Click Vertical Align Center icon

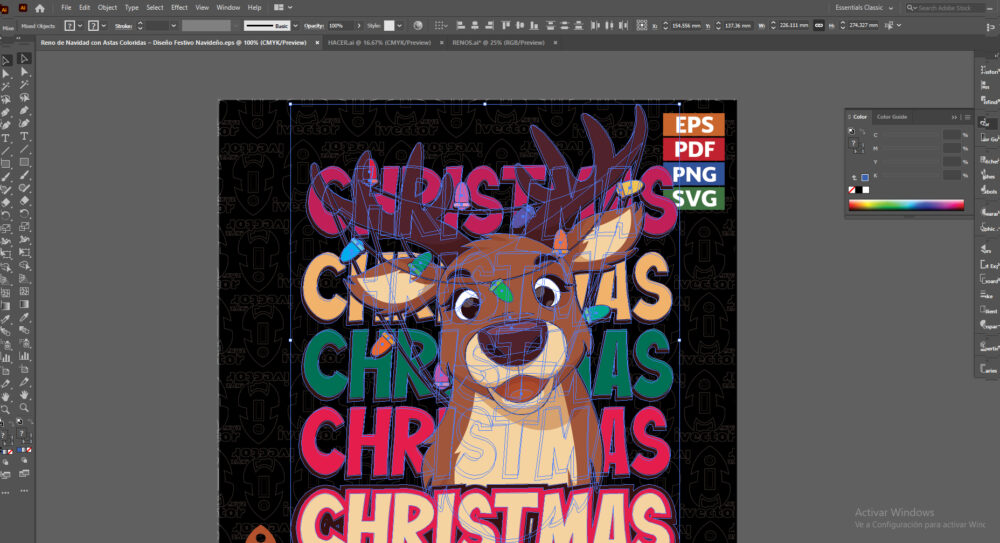click(x=520, y=26)
